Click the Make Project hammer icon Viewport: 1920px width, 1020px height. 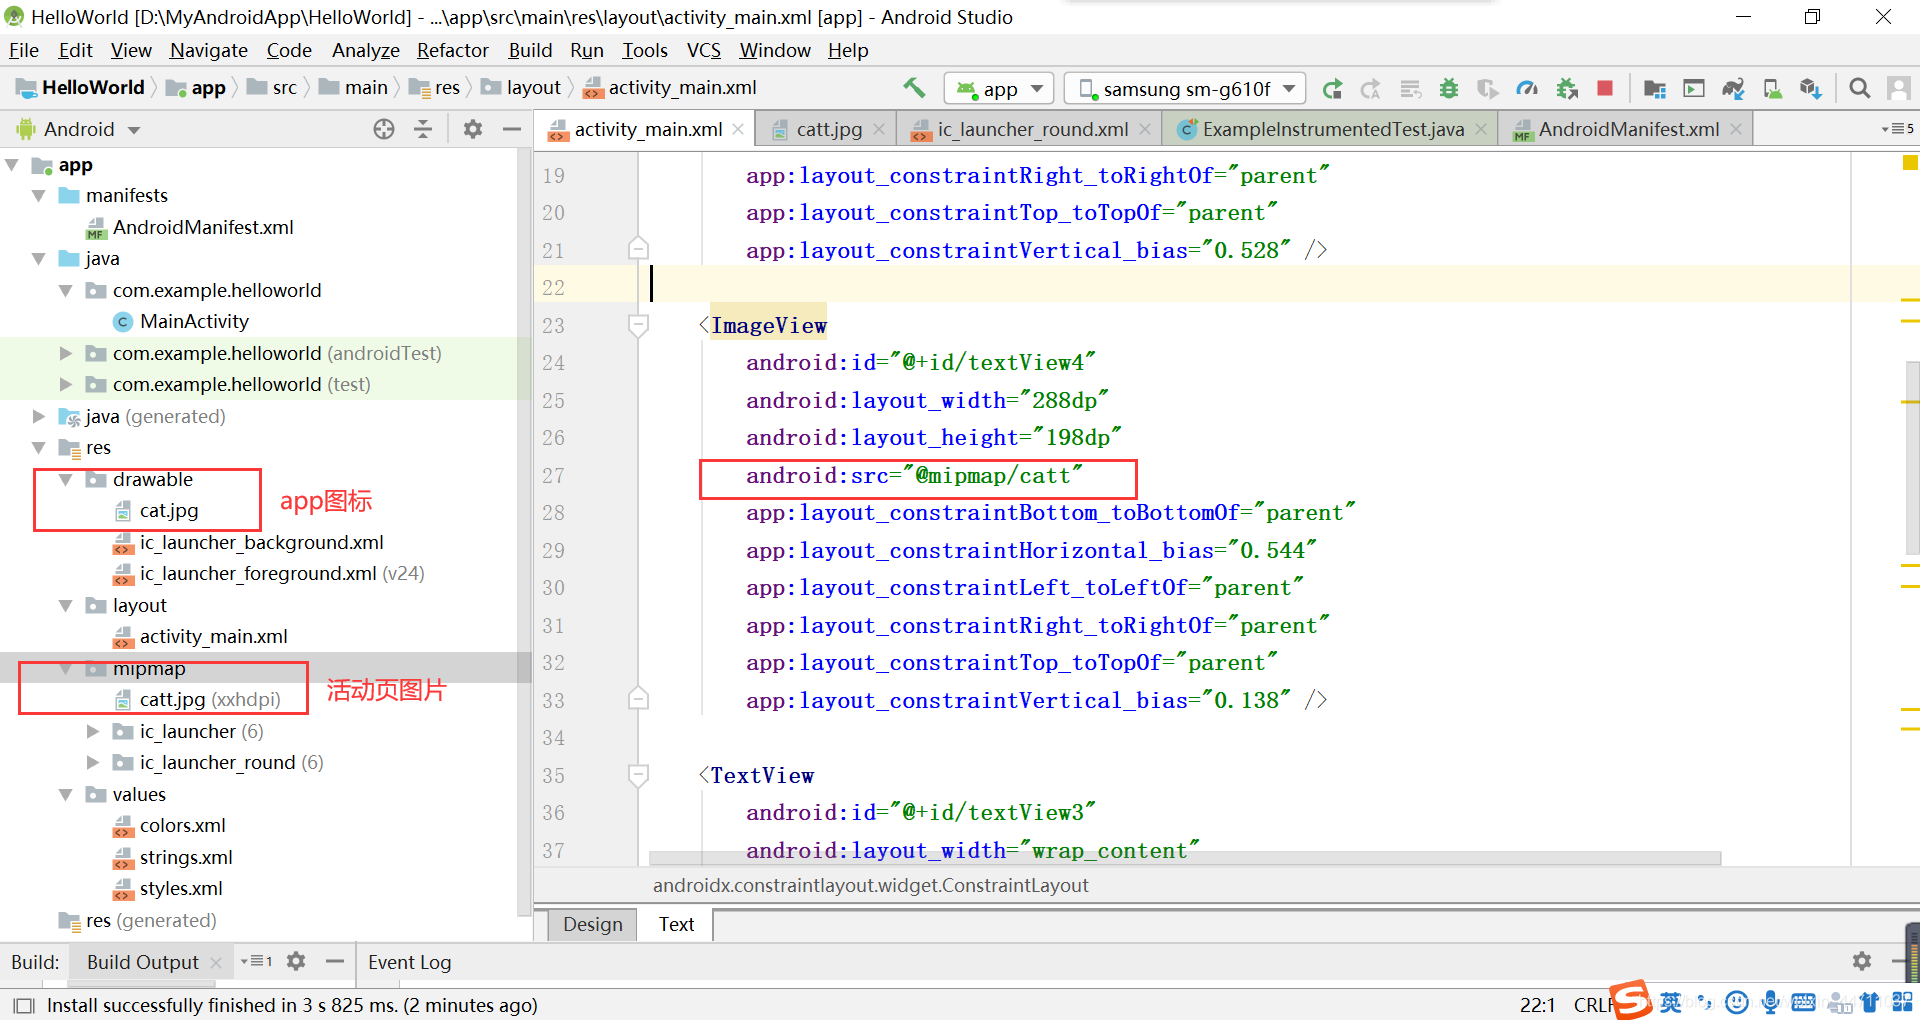pos(914,88)
